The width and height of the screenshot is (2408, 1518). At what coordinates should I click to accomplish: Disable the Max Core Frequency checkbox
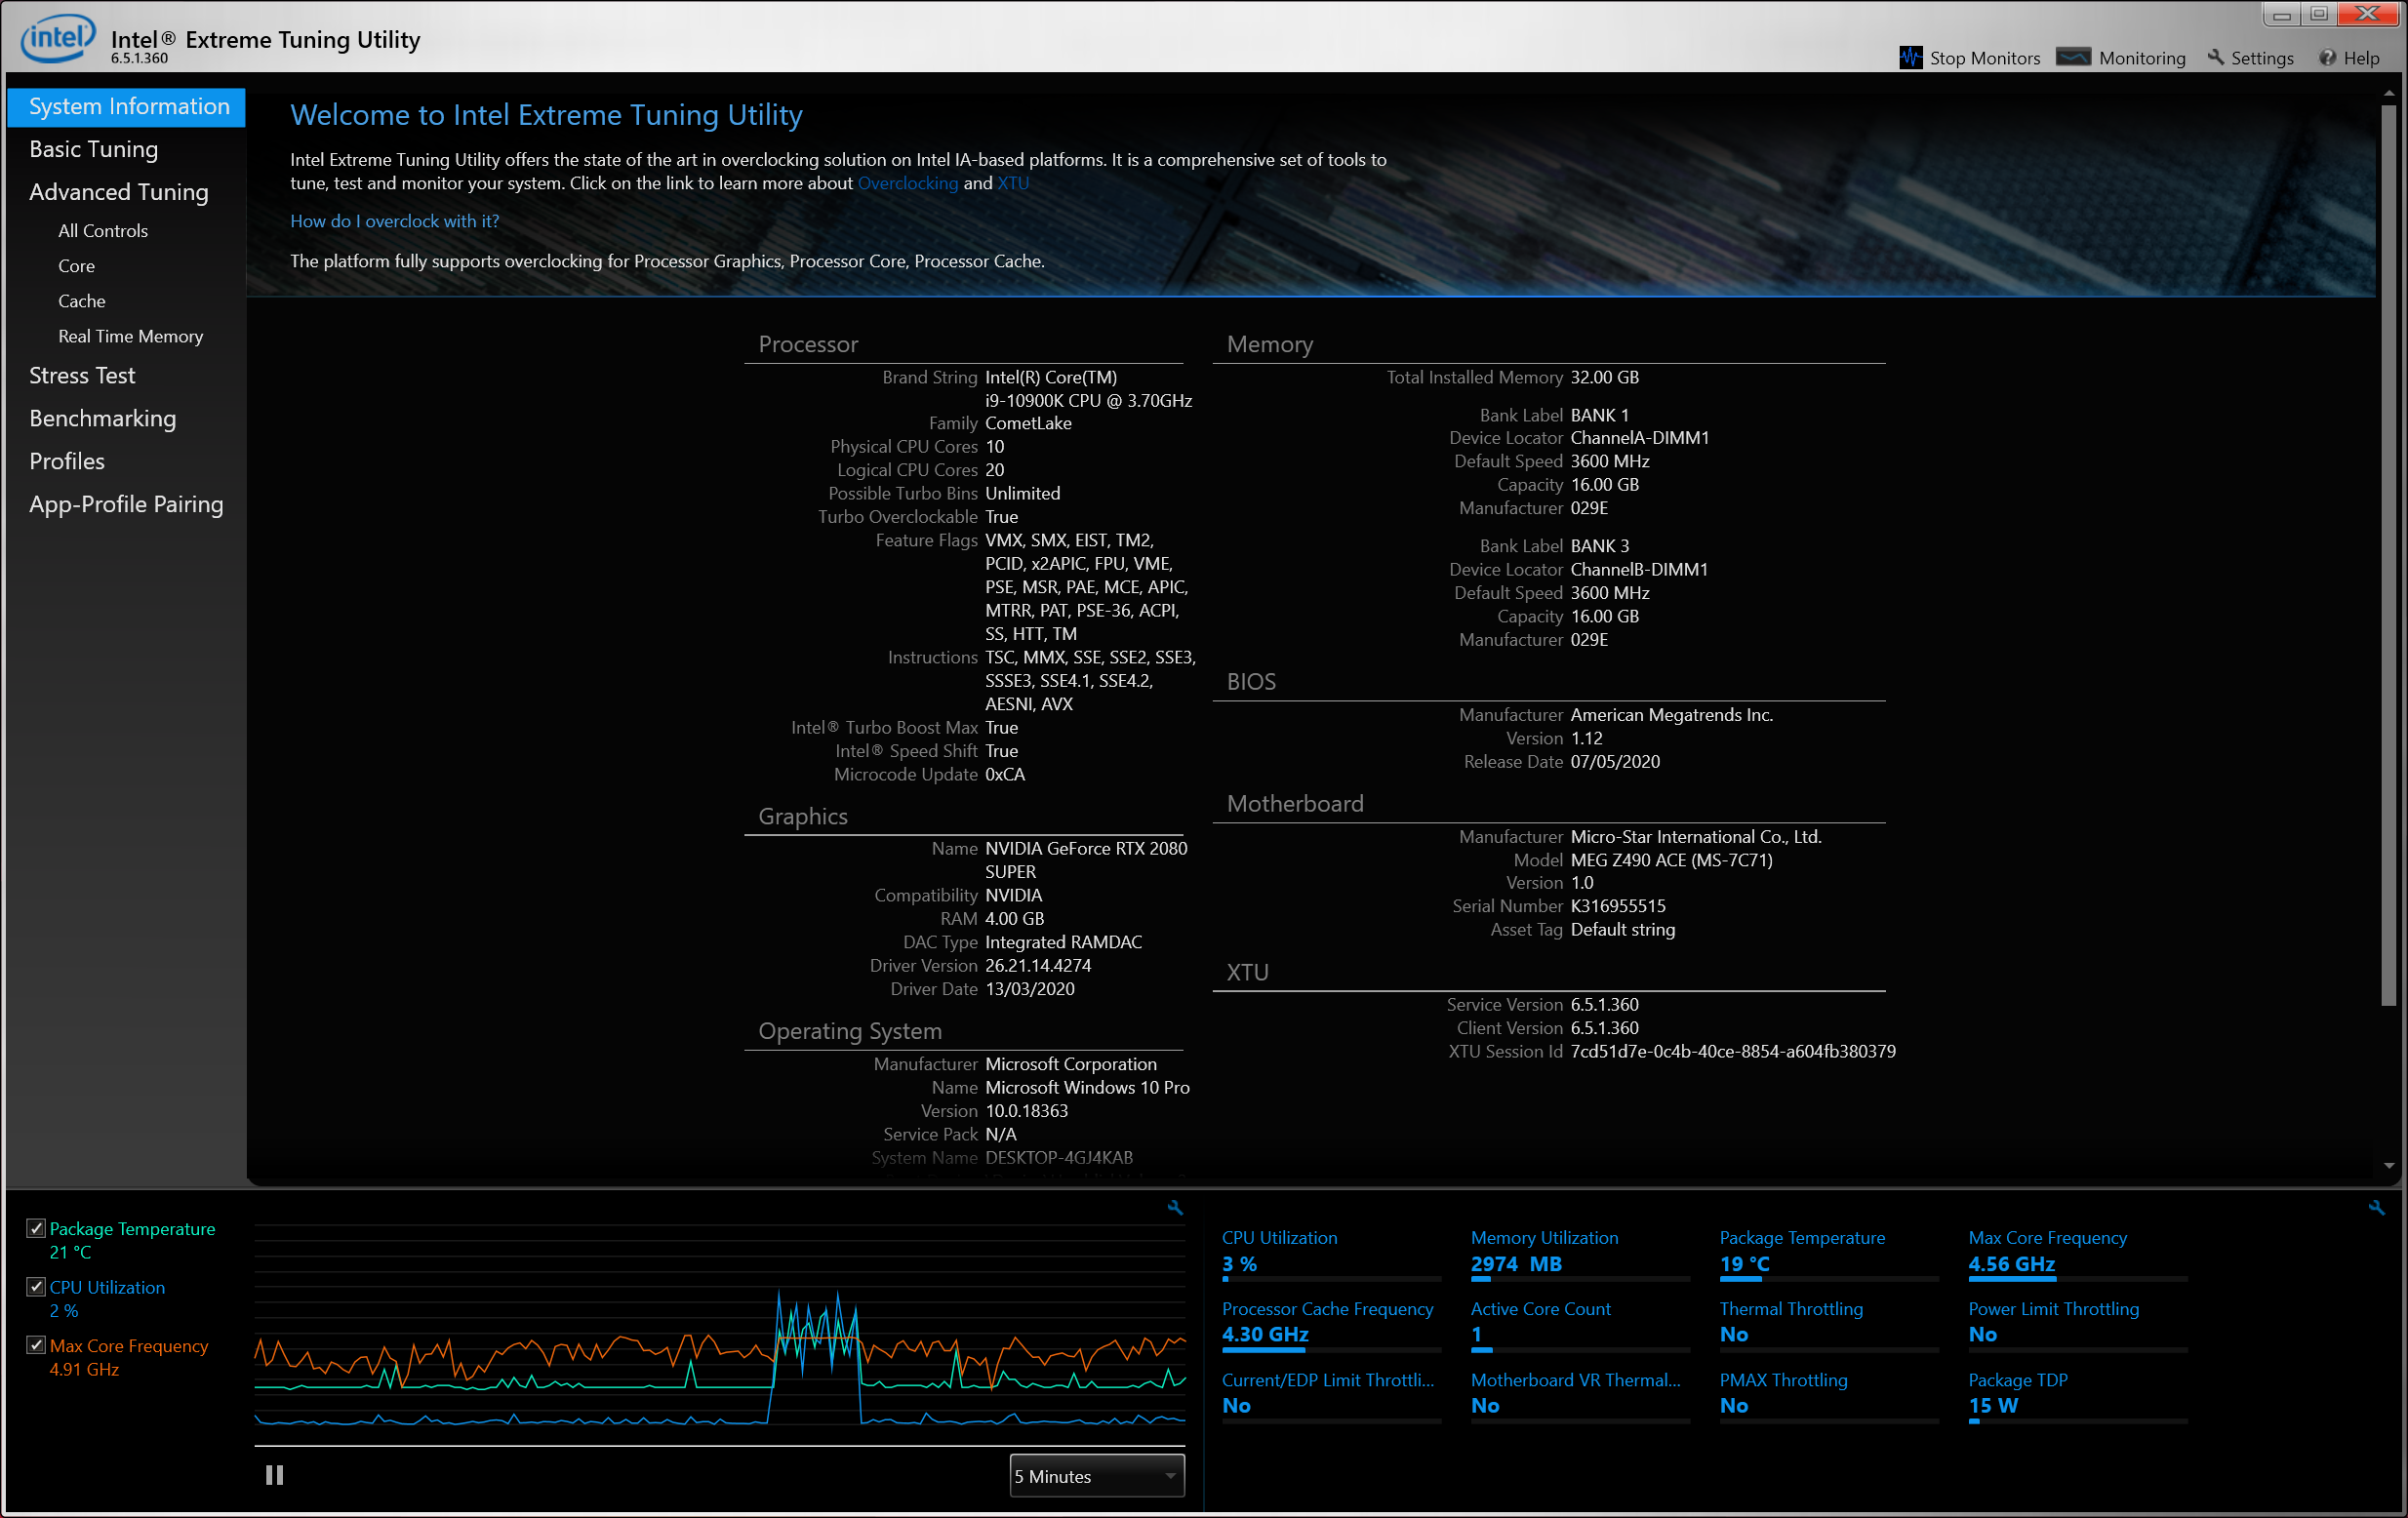point(36,1345)
